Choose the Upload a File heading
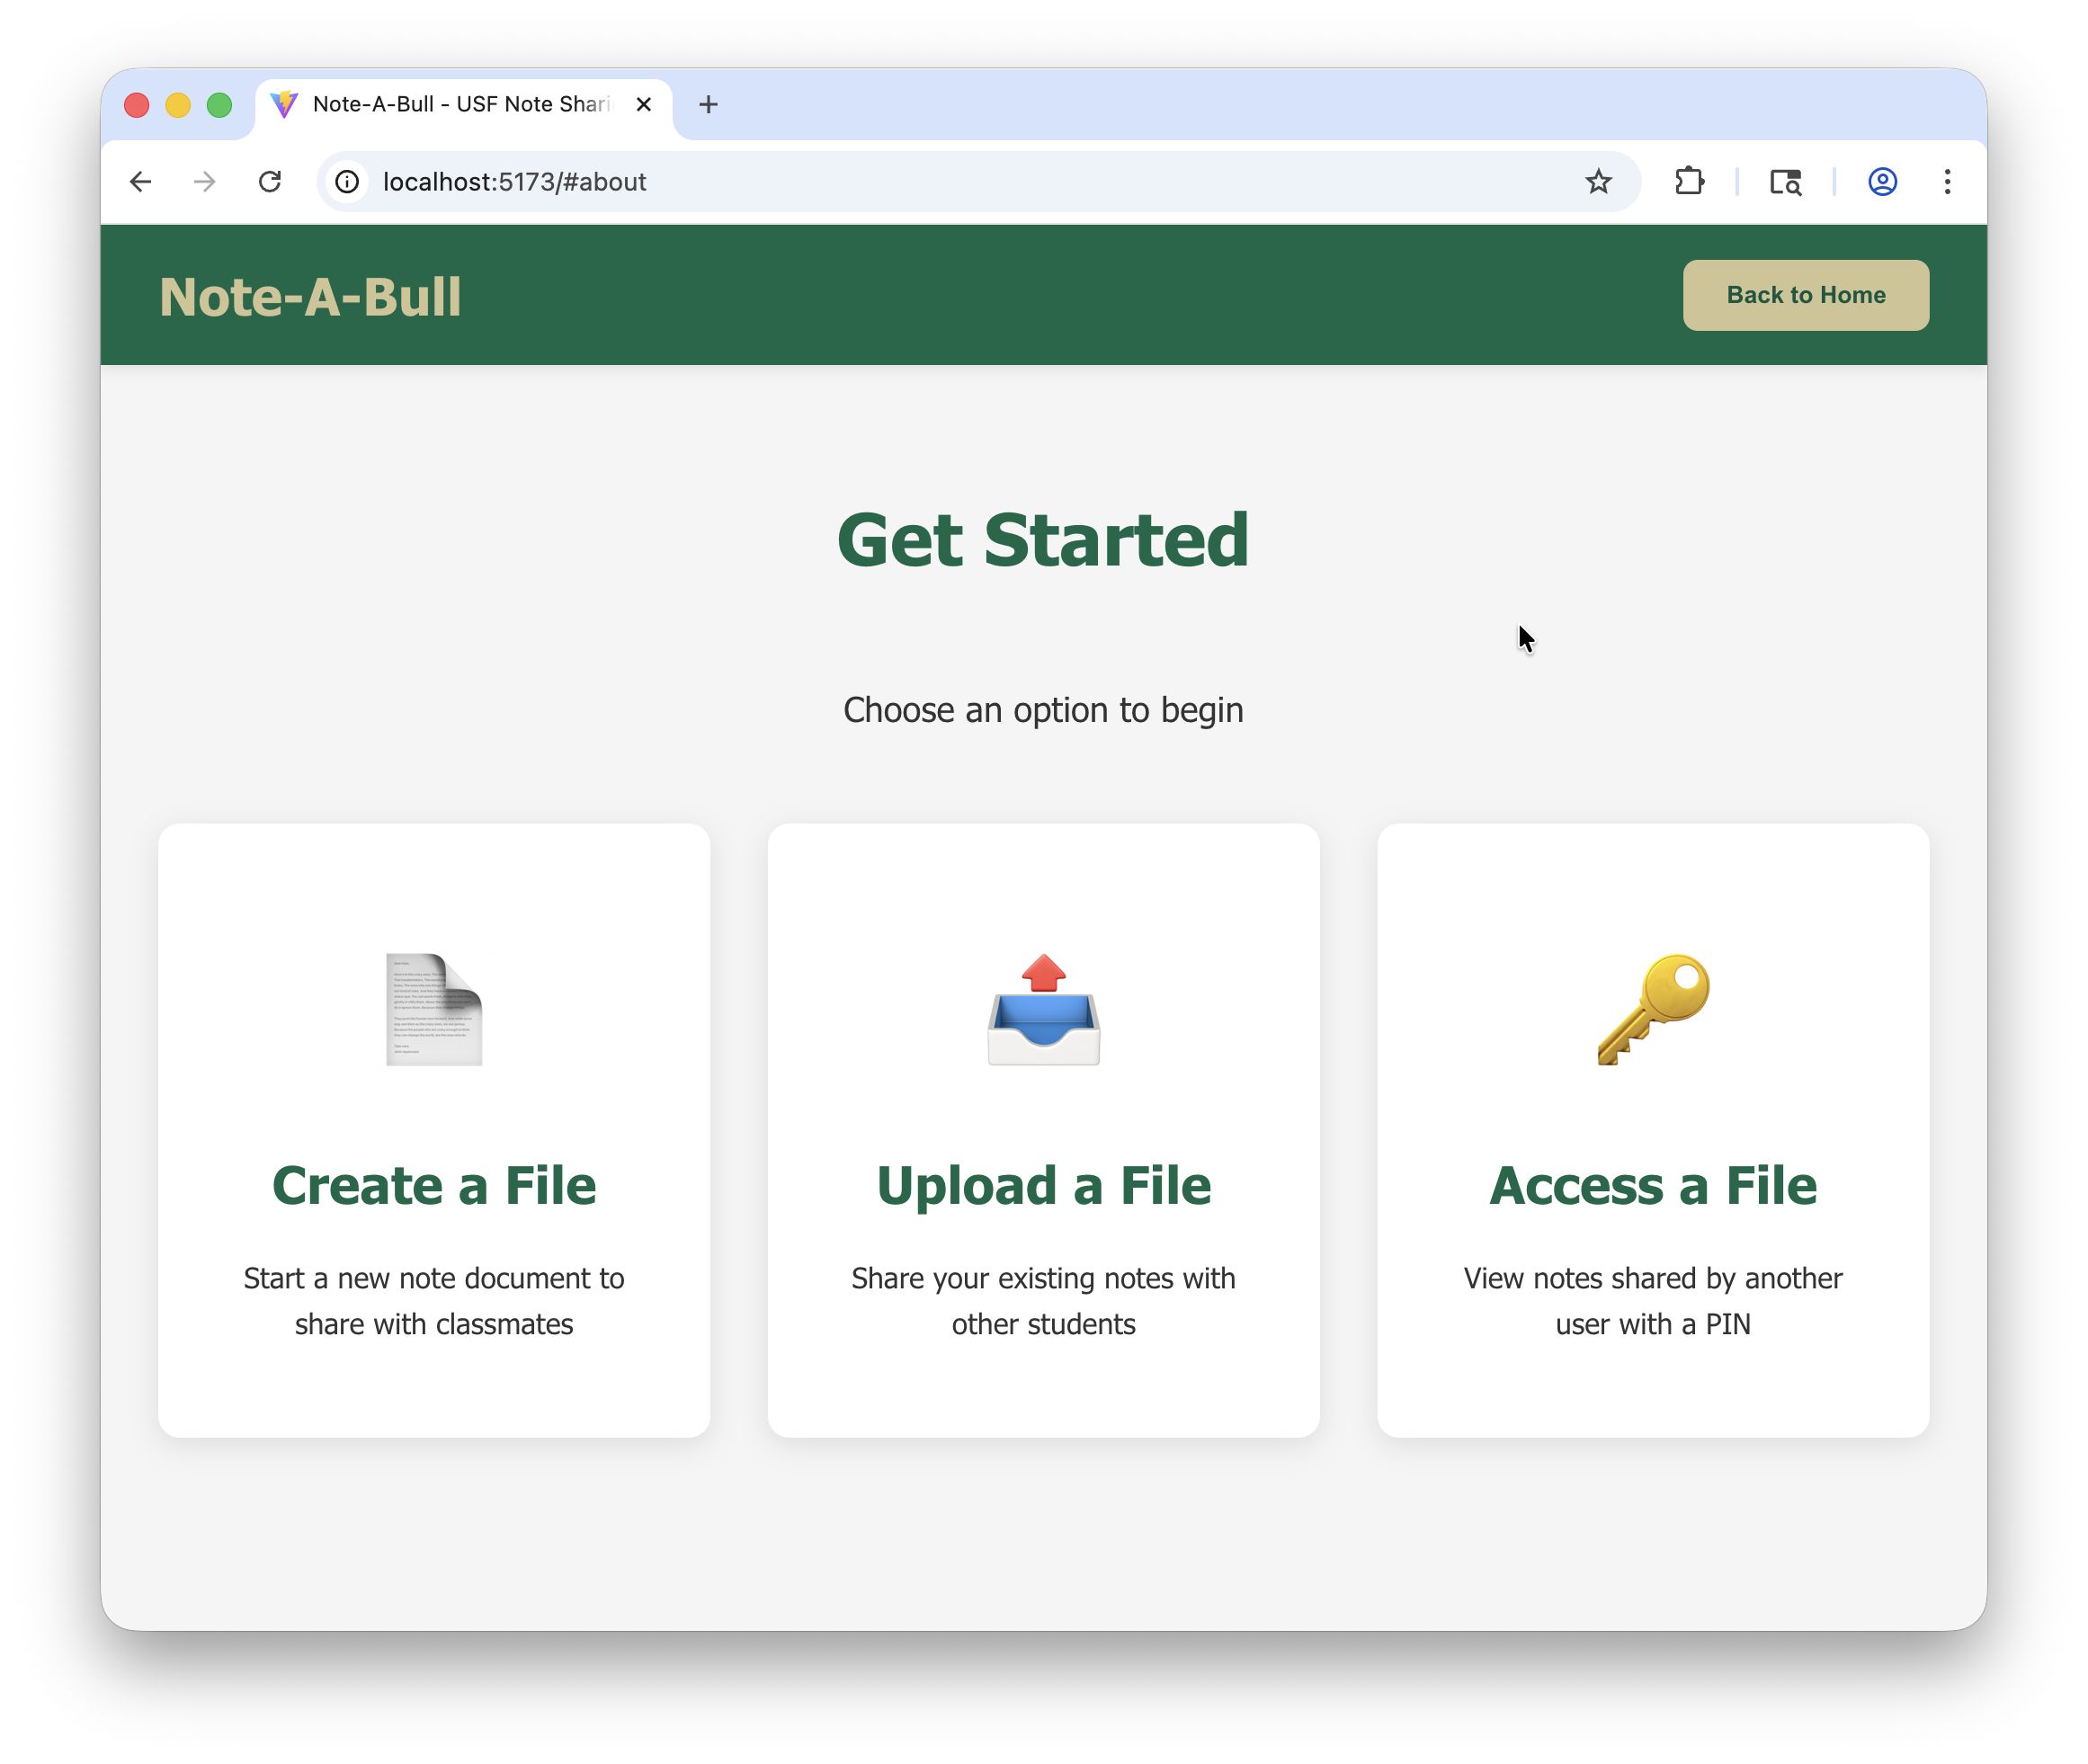The image size is (2088, 1764). (x=1043, y=1186)
